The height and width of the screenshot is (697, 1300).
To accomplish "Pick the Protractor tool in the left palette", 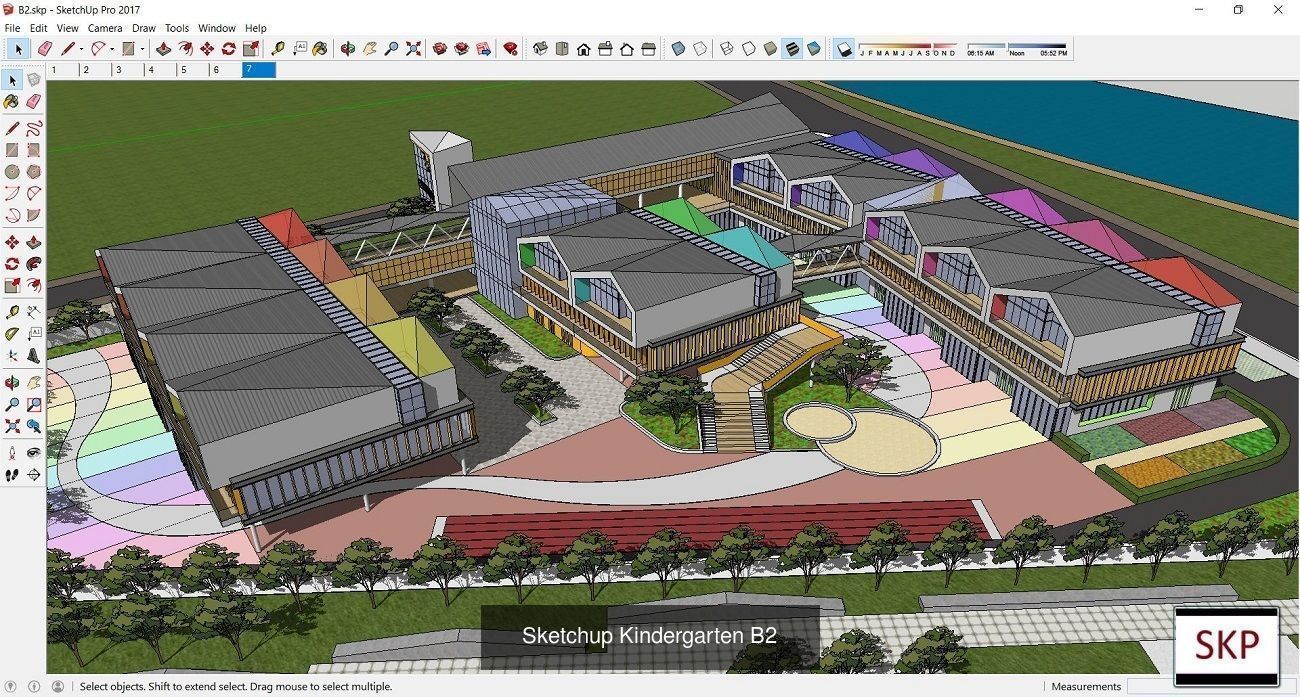I will [x=12, y=334].
